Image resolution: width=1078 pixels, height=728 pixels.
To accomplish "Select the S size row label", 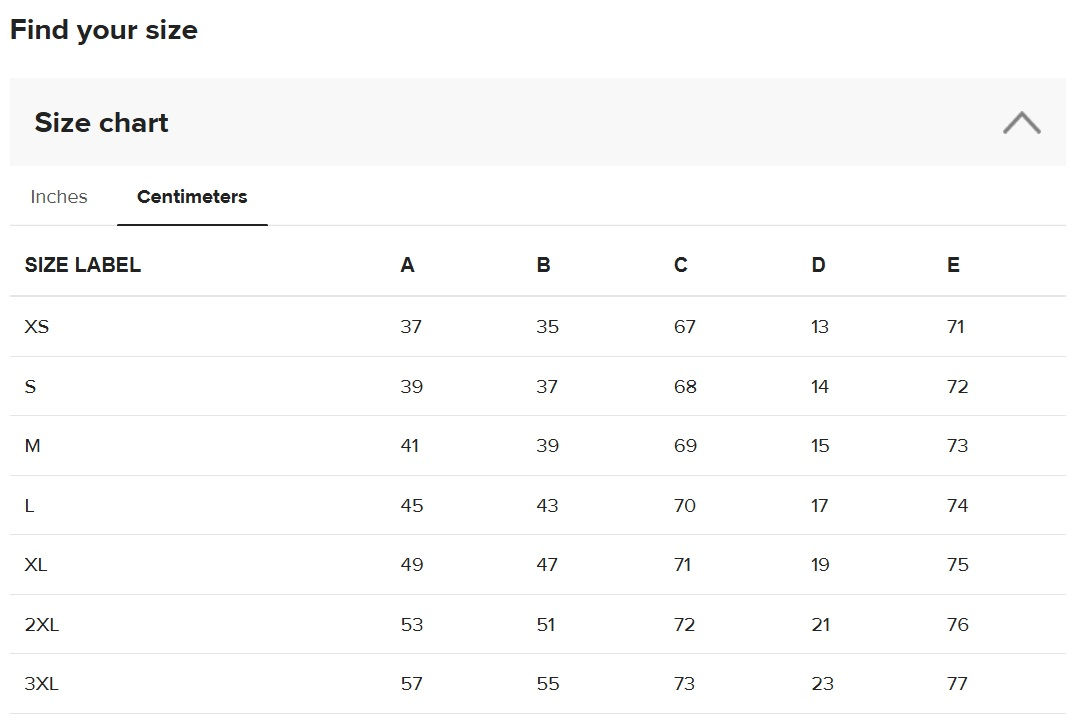I will [x=30, y=387].
